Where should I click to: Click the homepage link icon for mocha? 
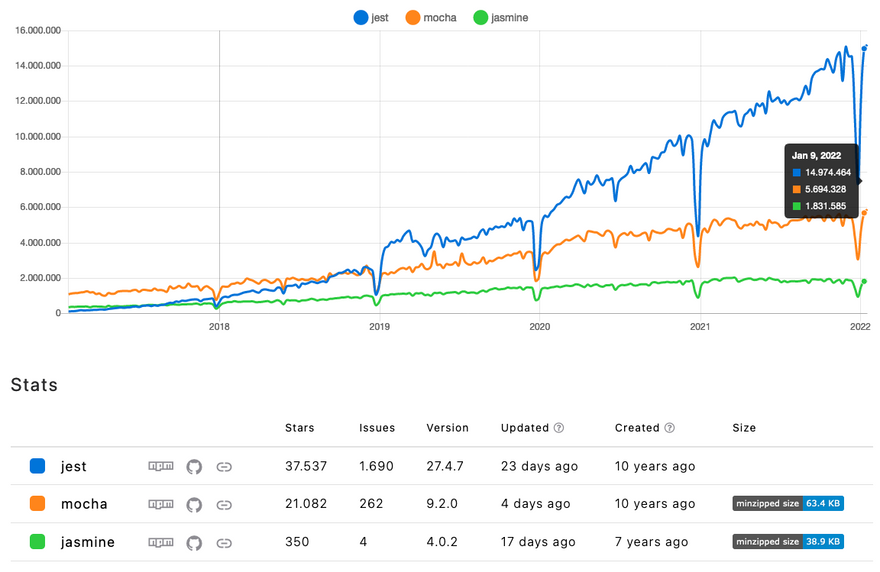tap(224, 504)
